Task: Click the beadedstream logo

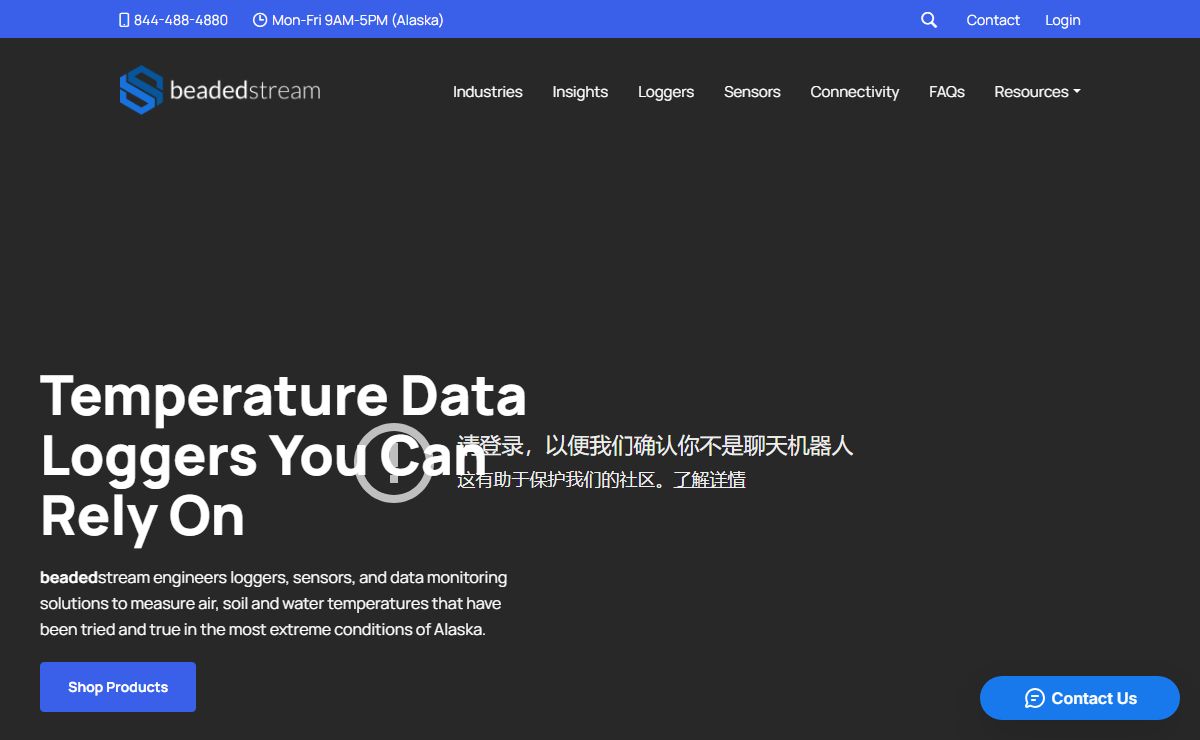Action: point(220,90)
